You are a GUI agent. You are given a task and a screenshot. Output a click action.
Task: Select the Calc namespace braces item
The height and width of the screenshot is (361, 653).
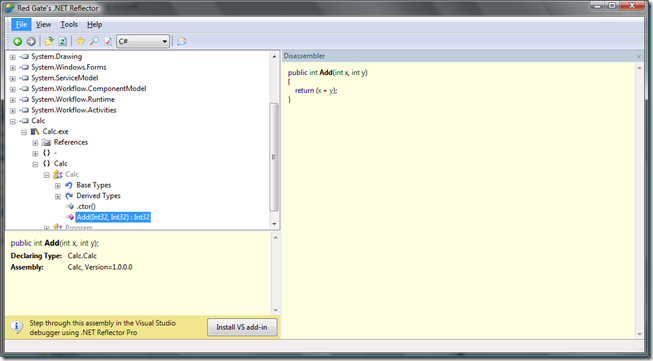coord(60,164)
